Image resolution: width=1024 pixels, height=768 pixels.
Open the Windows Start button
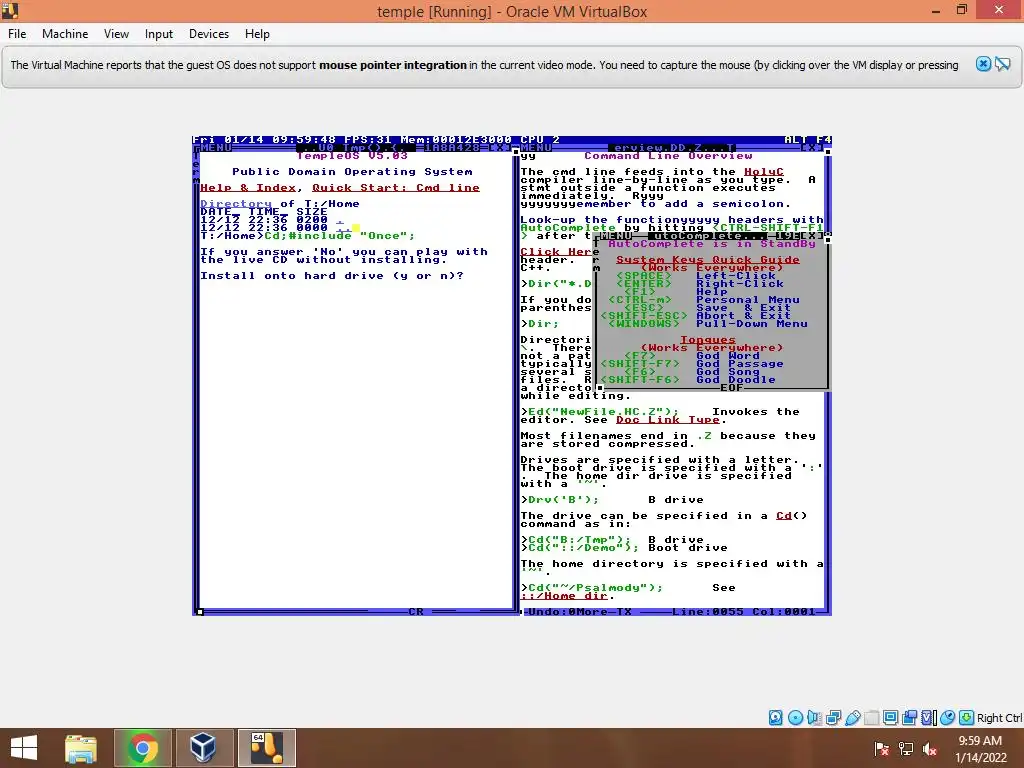24,748
